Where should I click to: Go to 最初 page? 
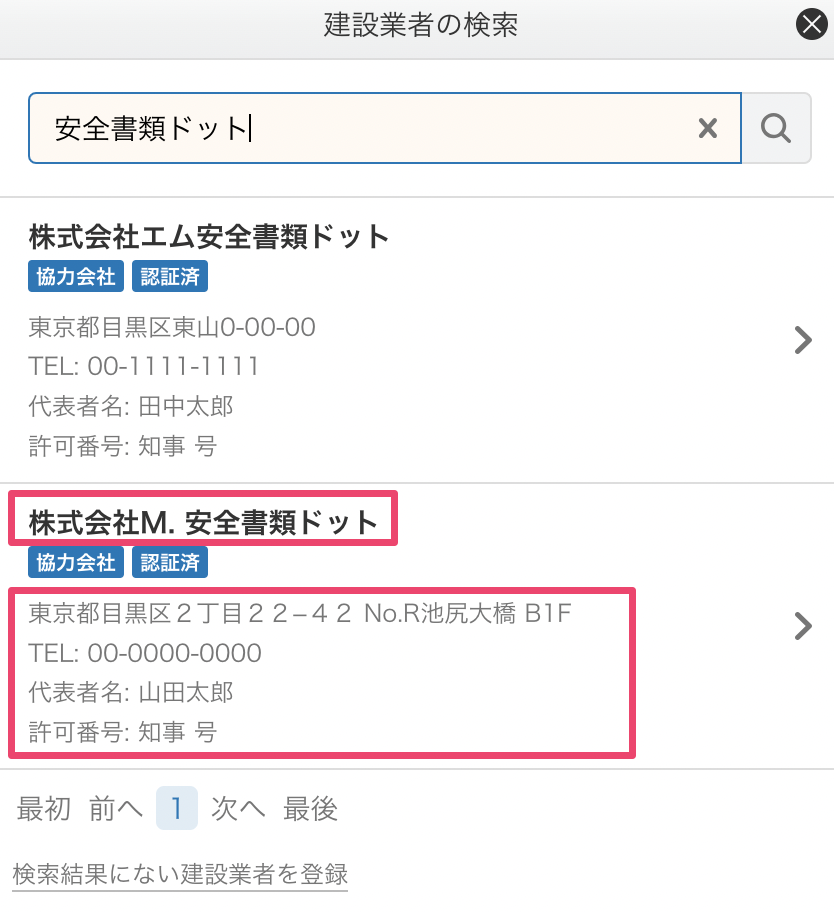pyautogui.click(x=44, y=808)
